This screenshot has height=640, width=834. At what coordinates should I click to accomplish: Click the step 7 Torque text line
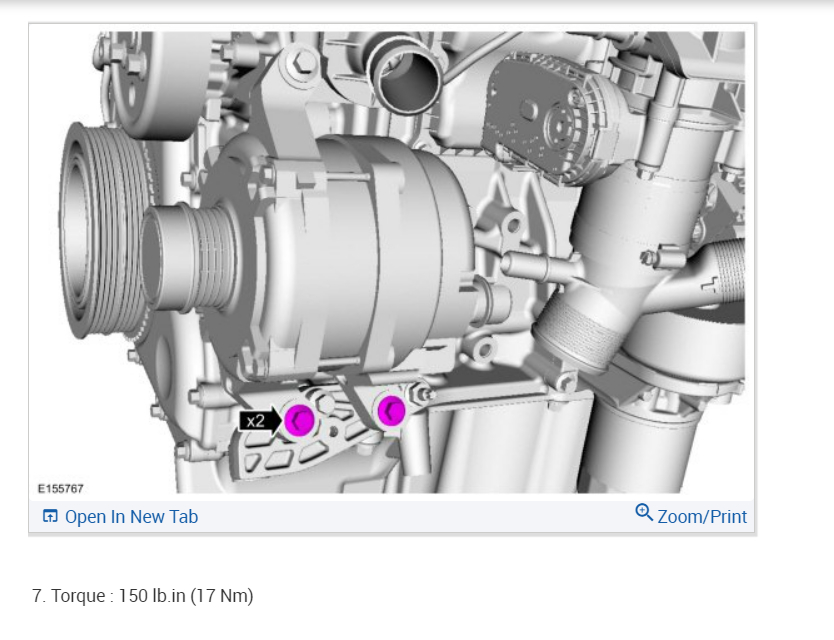(143, 595)
